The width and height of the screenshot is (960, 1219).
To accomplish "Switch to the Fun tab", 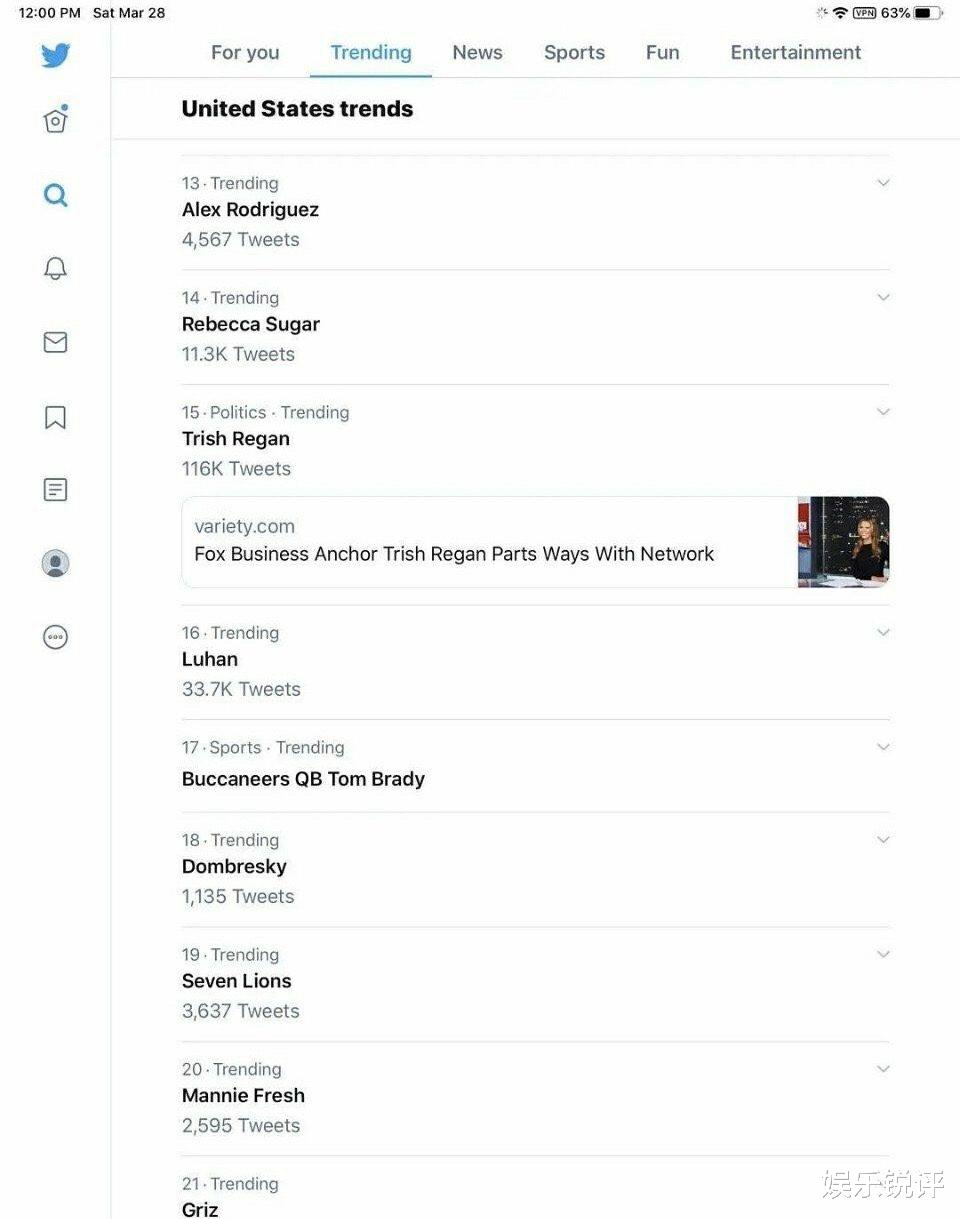I will pyautogui.click(x=662, y=52).
